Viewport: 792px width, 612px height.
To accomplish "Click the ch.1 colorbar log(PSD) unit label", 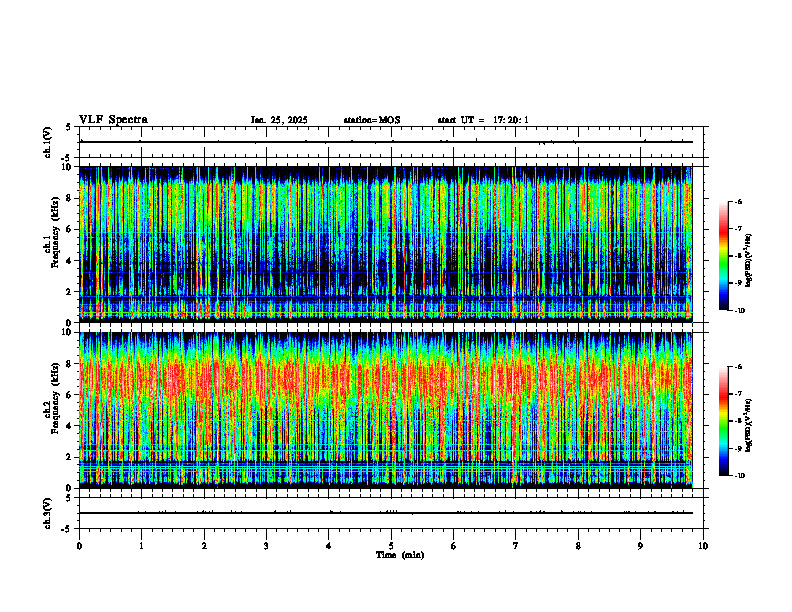I will [x=749, y=261].
